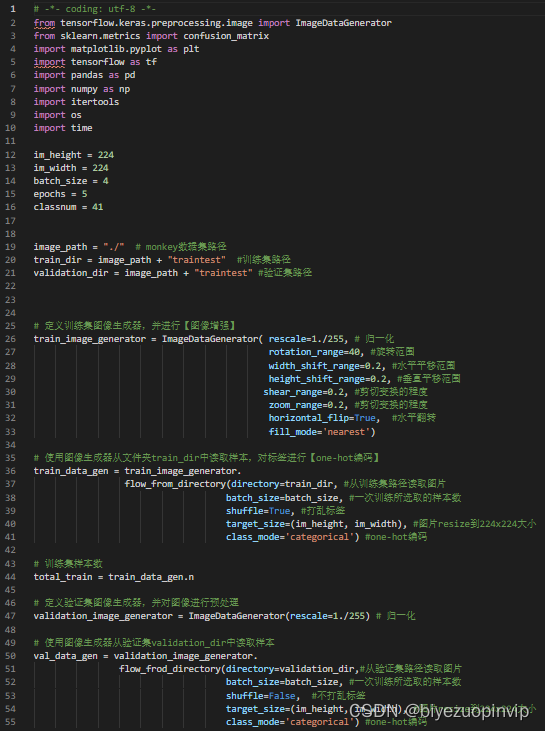This screenshot has height=731, width=545.
Task: Click 'train_data_gen' on line 36
Action: (71, 471)
